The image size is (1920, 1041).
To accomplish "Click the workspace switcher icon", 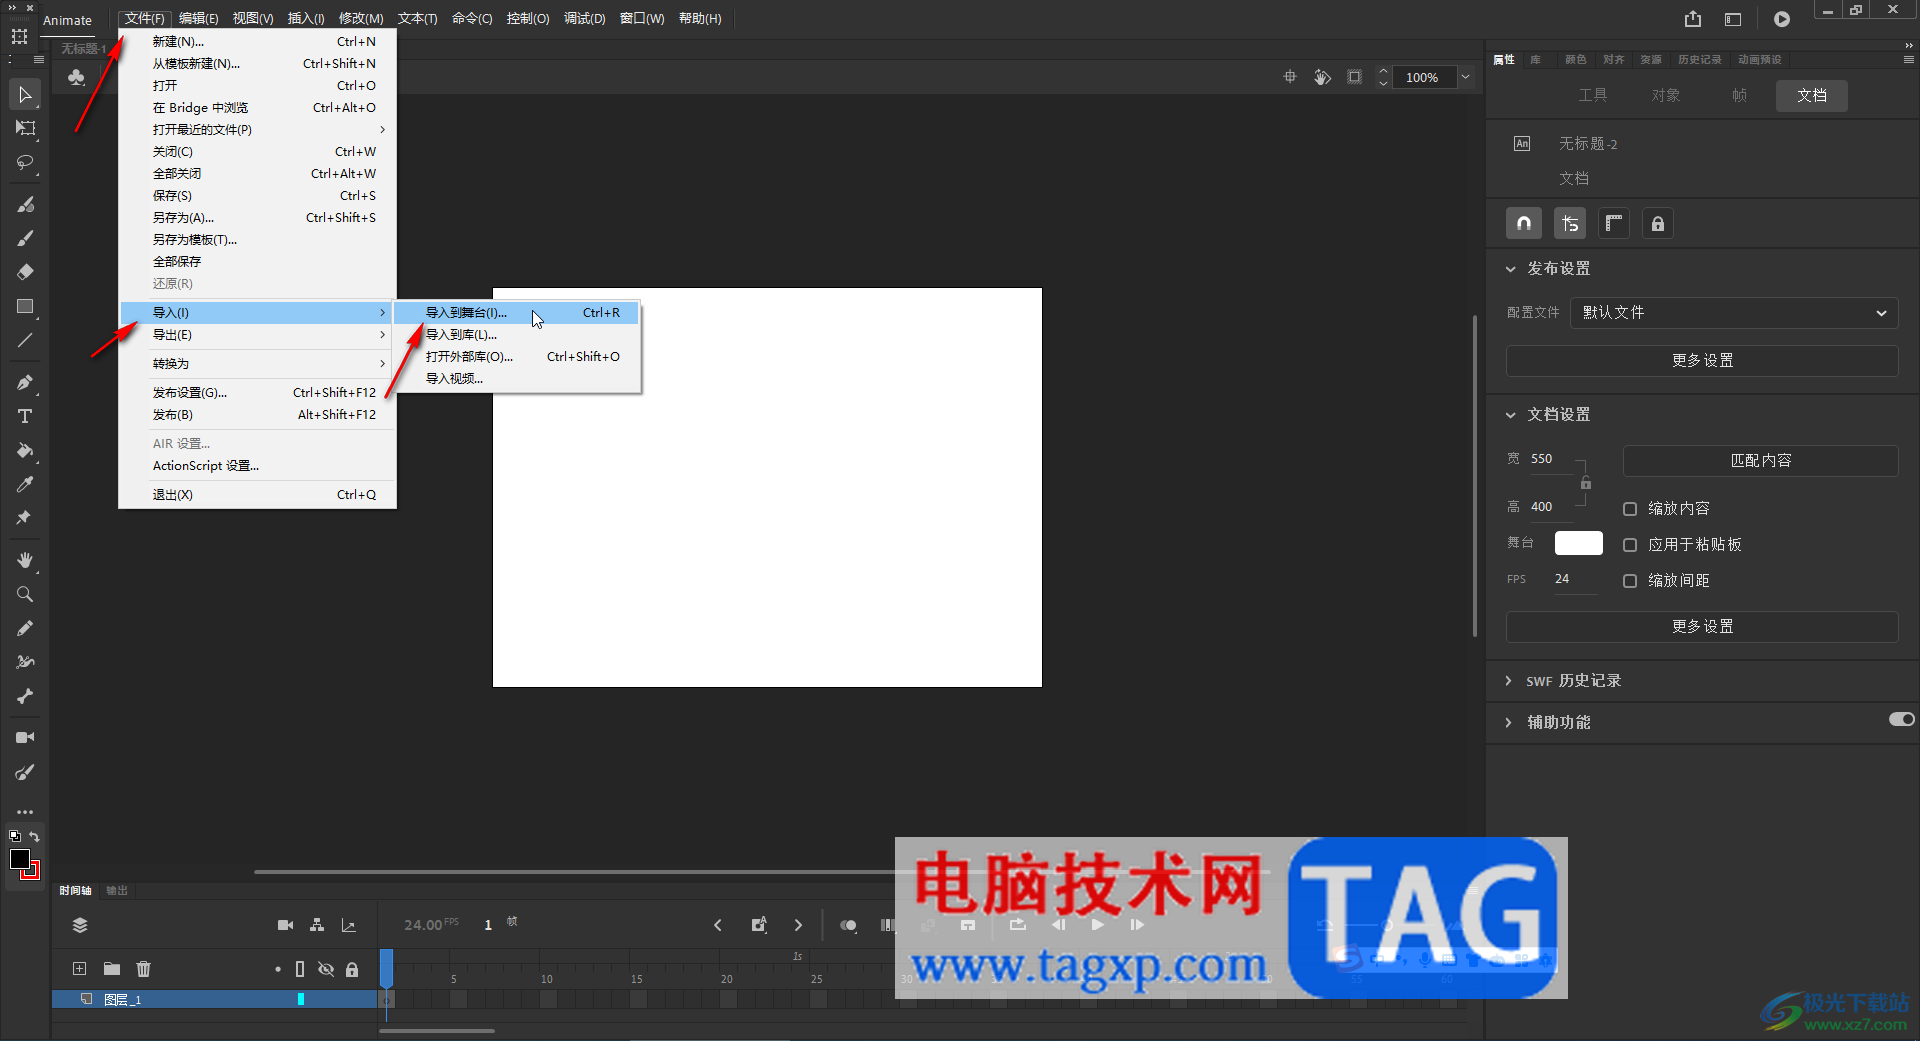I will [x=1733, y=19].
